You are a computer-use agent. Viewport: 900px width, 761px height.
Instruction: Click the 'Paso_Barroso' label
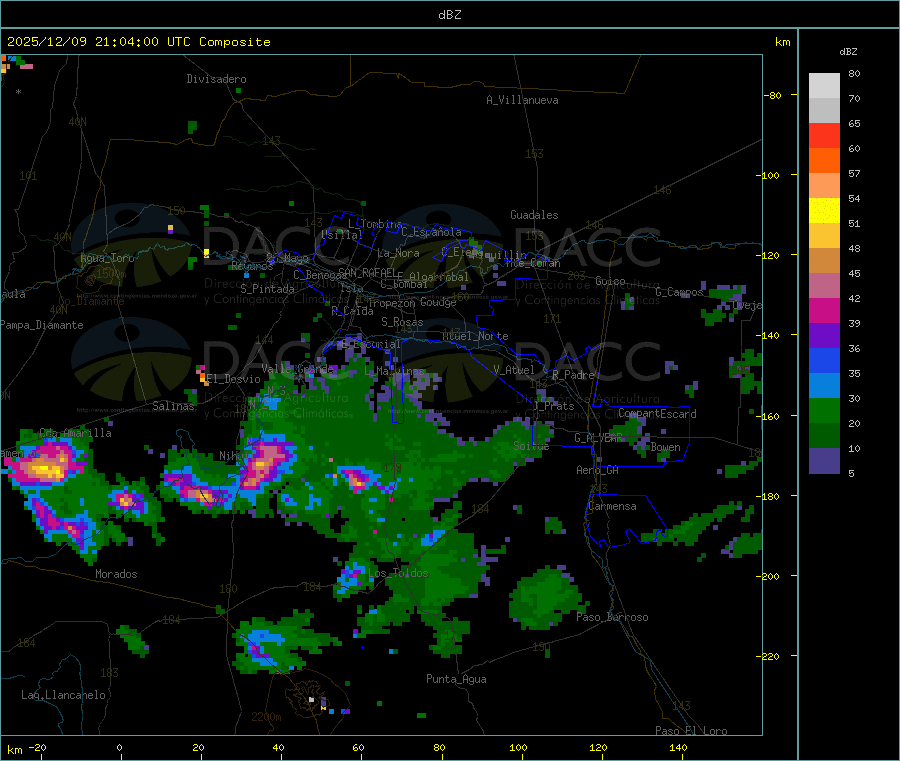(x=612, y=617)
